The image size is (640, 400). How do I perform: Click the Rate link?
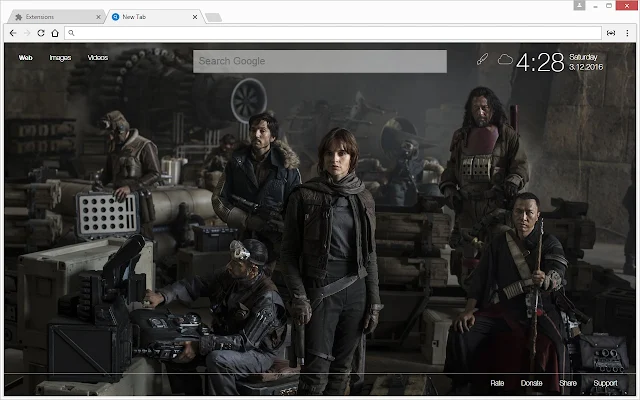click(x=497, y=383)
